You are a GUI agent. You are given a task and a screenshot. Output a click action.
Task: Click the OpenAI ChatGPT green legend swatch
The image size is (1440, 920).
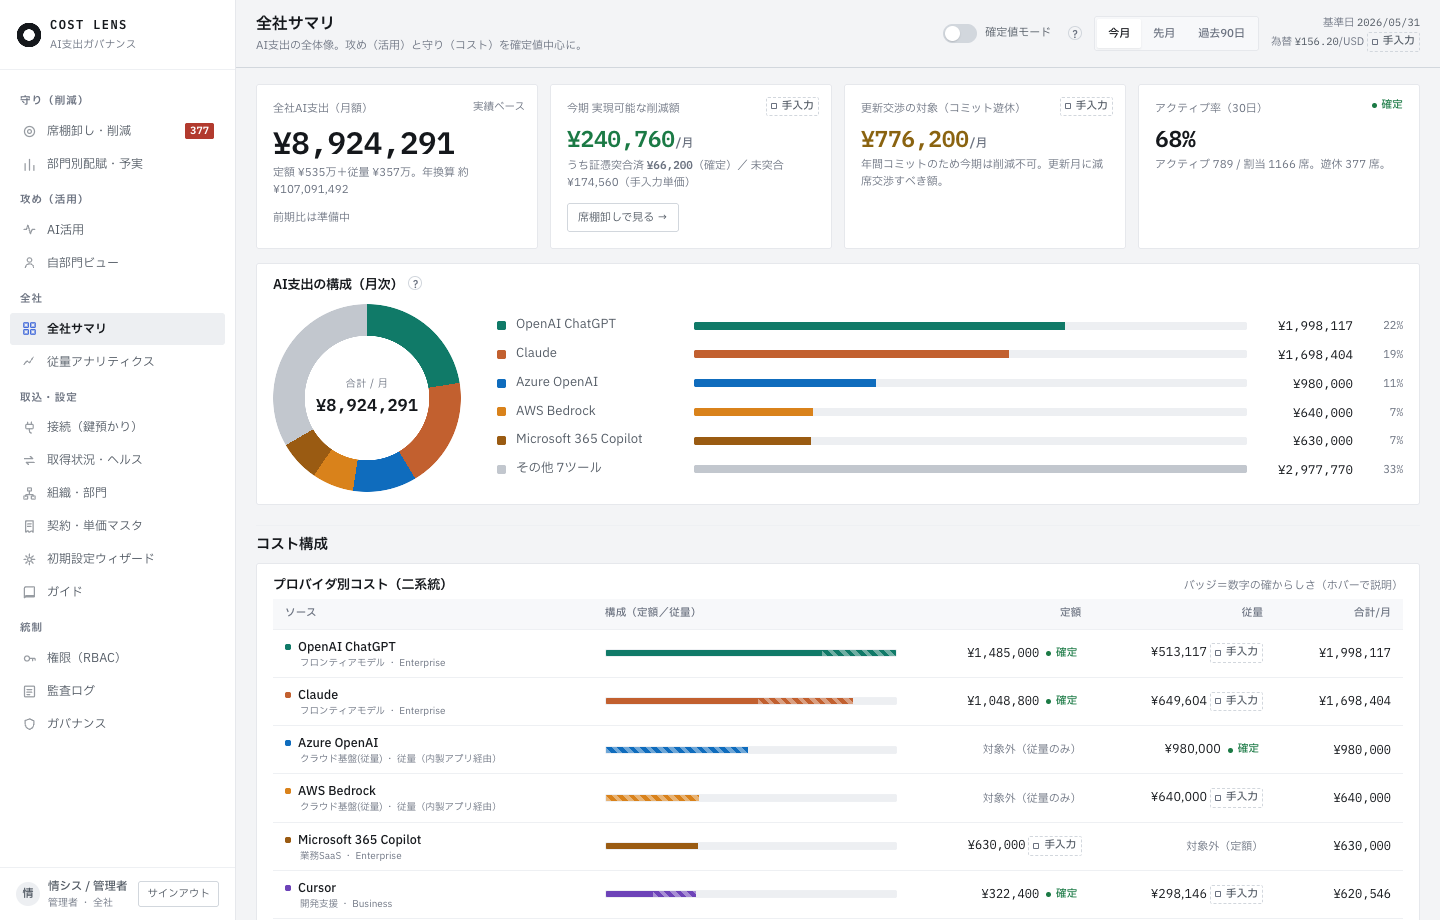501,325
